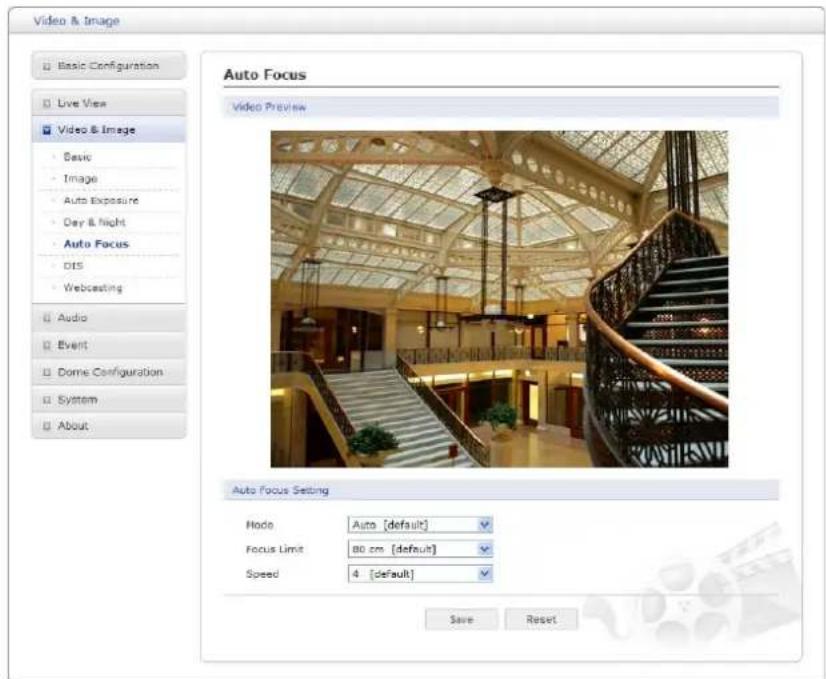Click the blue icon beside Video & Image
This screenshot has width=826, height=679.
pos(46,130)
